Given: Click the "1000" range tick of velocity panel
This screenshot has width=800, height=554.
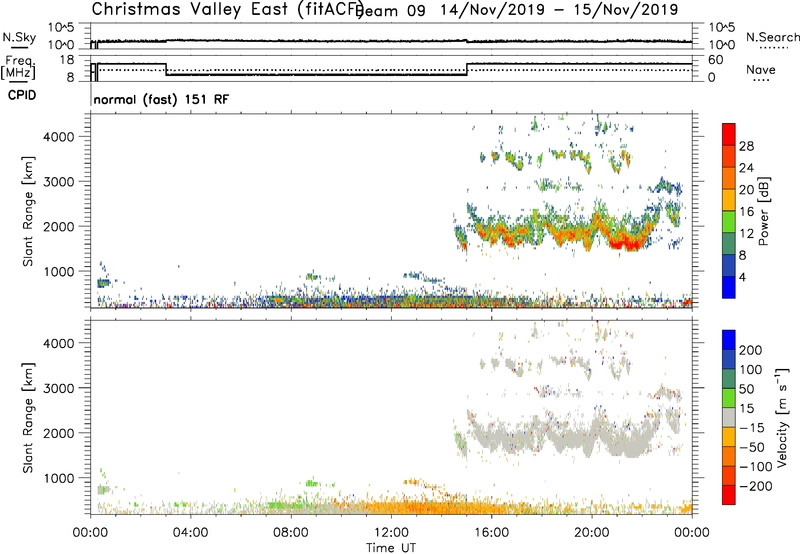Looking at the screenshot, I should click(x=59, y=478).
